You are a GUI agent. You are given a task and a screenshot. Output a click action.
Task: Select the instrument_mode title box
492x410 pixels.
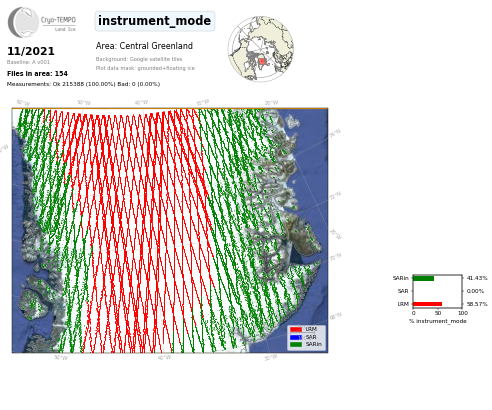click(155, 21)
